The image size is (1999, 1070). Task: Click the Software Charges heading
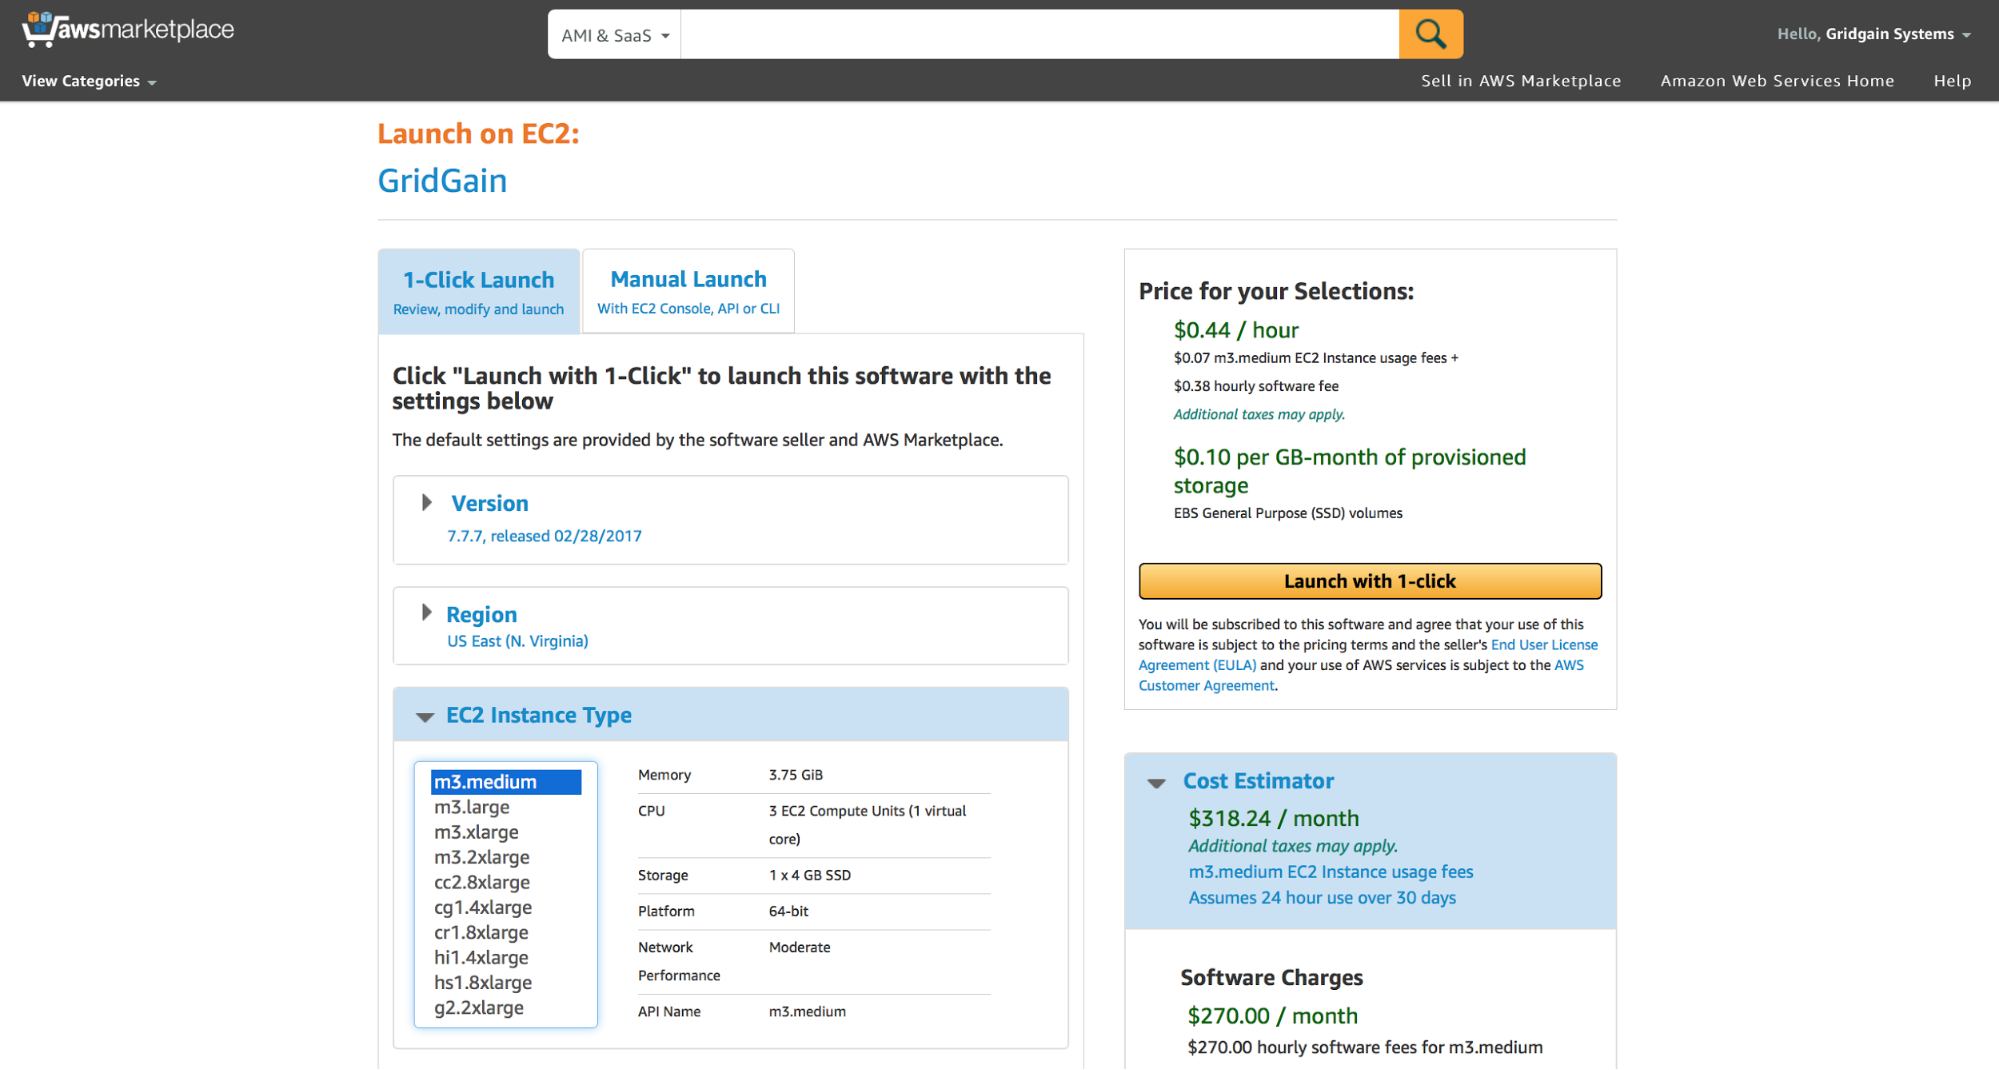pyautogui.click(x=1272, y=977)
